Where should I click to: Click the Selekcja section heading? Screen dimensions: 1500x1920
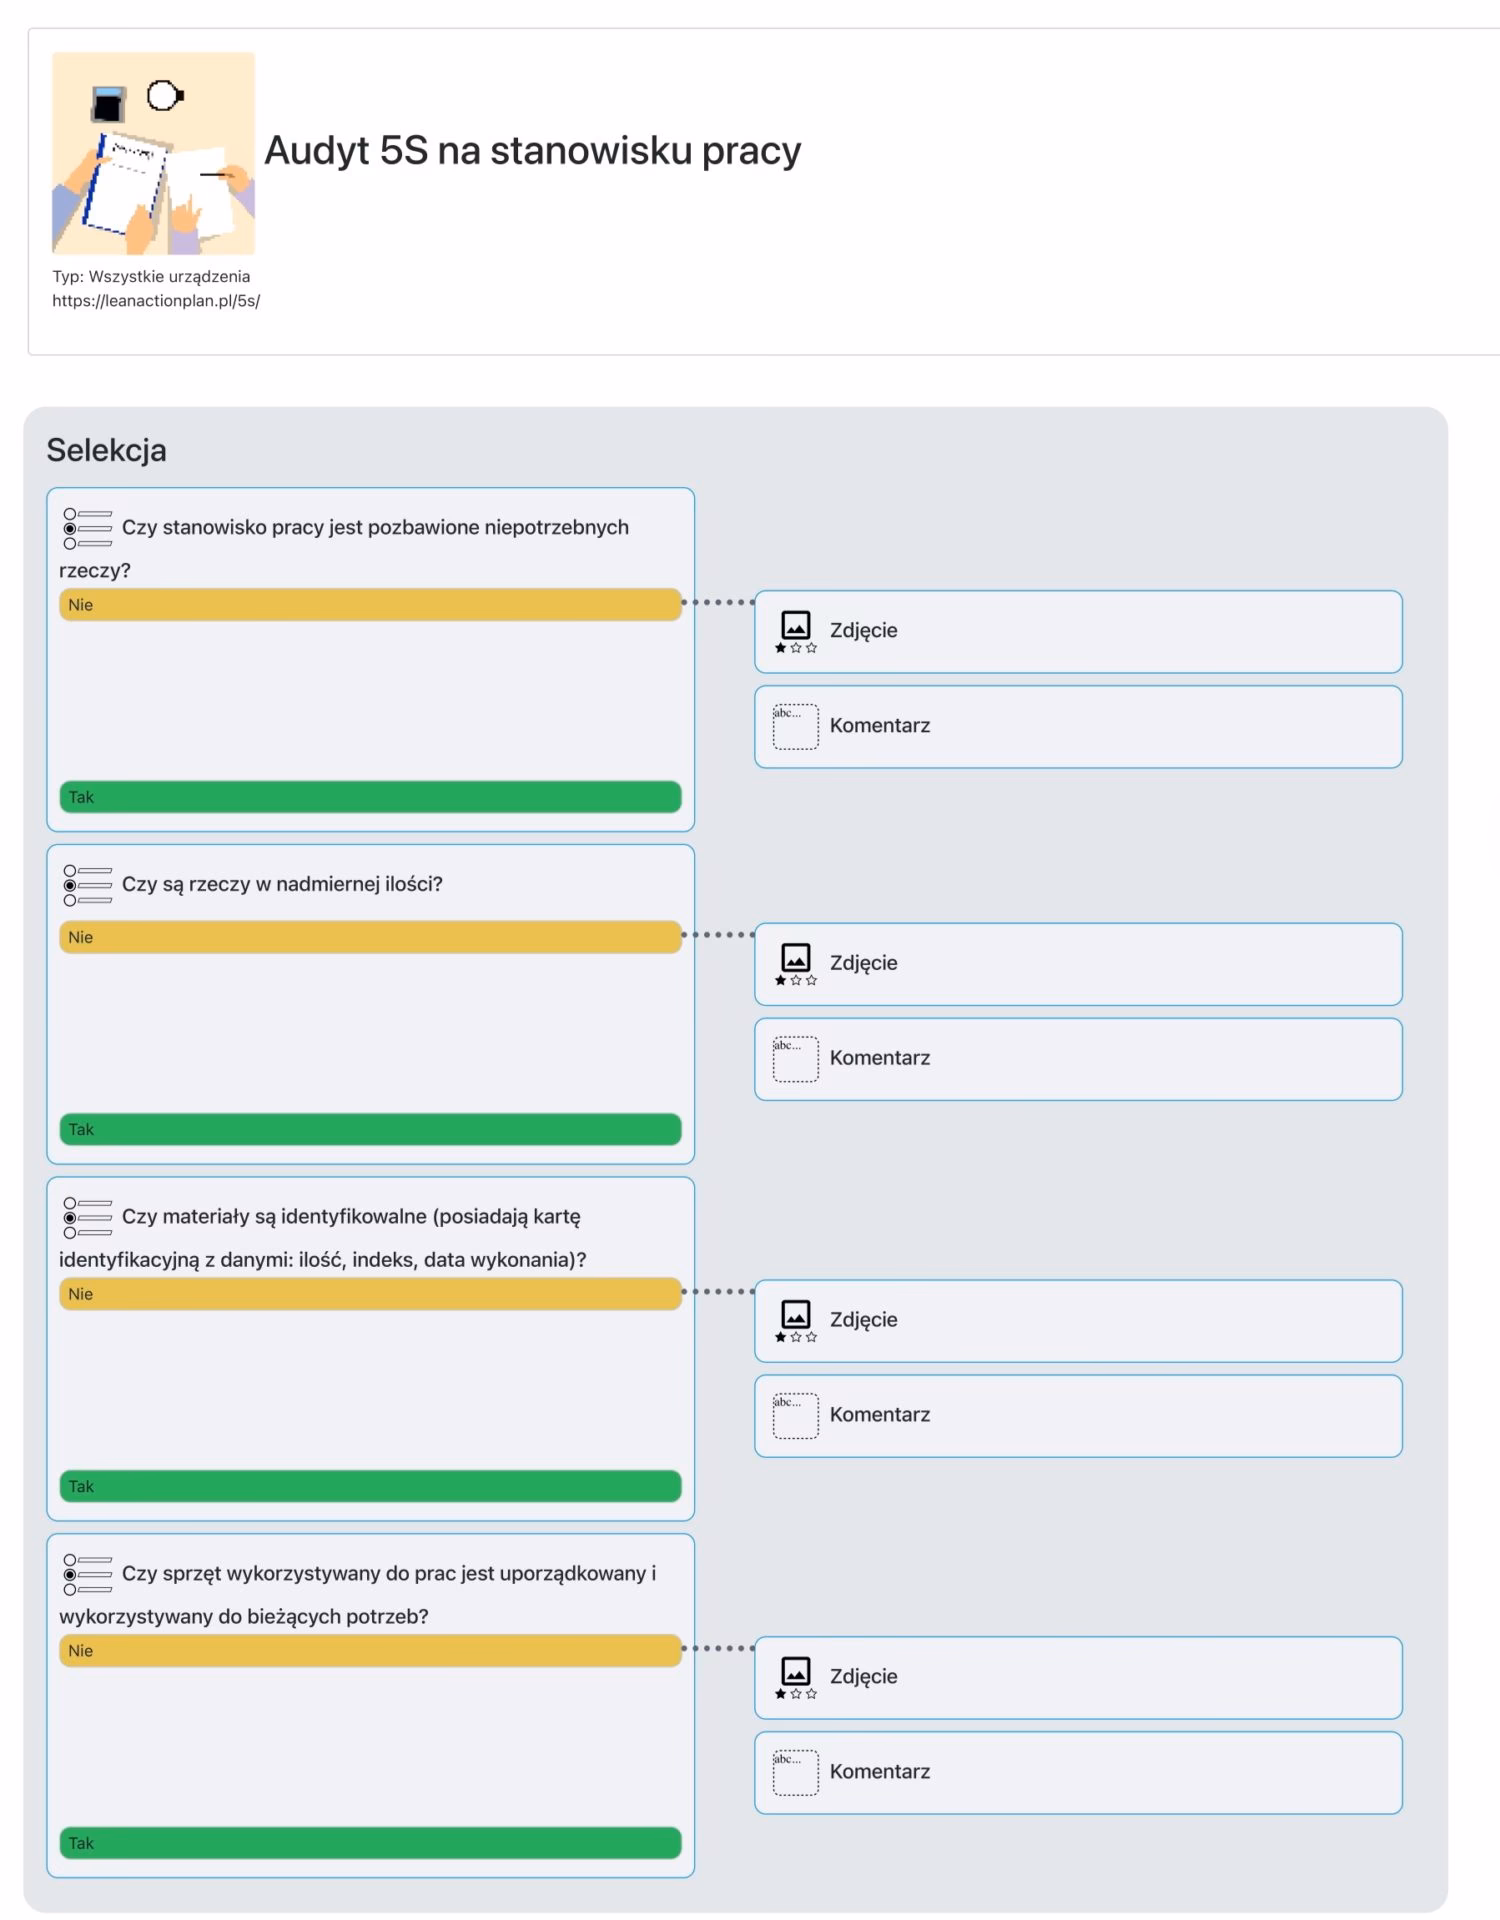click(x=107, y=450)
